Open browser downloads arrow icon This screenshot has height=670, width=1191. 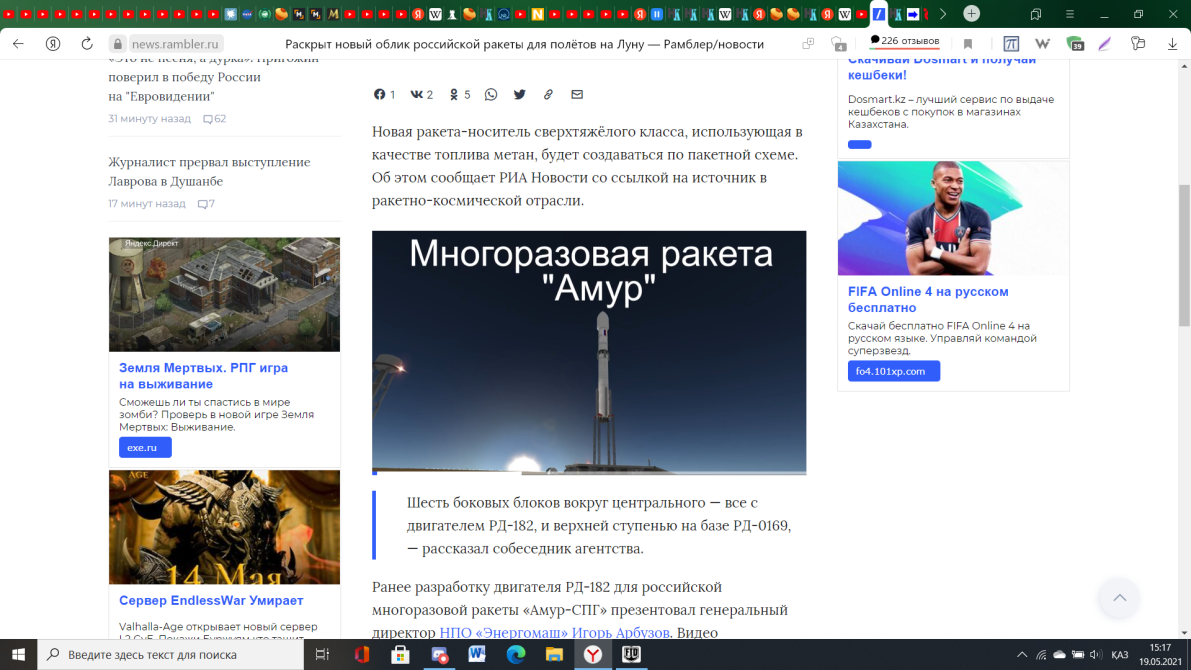click(x=1172, y=44)
